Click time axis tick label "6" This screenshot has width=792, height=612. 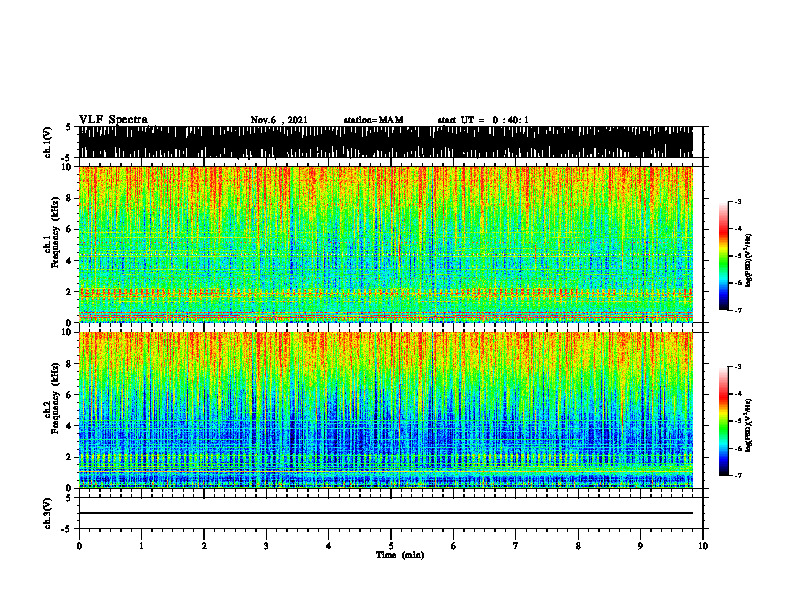coord(454,546)
